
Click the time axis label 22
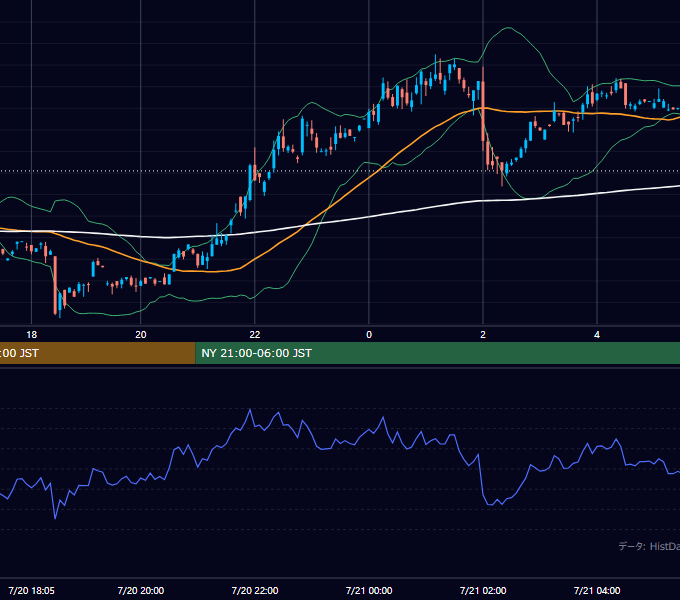pyautogui.click(x=255, y=335)
